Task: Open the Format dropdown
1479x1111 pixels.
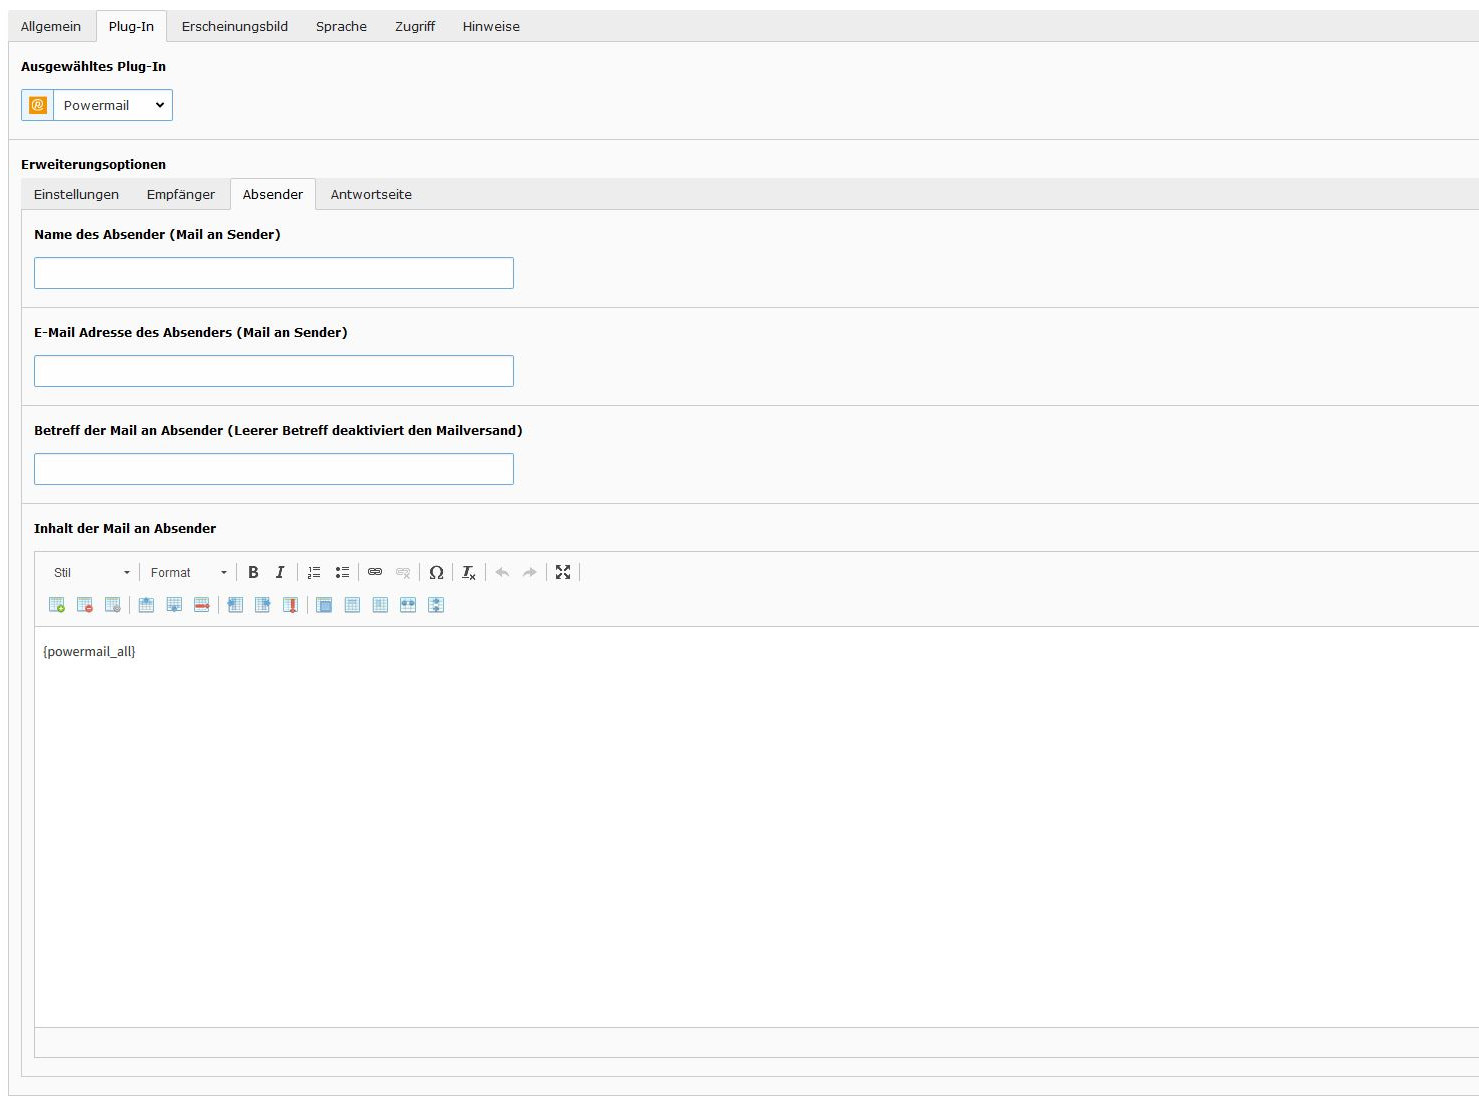Action: pos(188,573)
